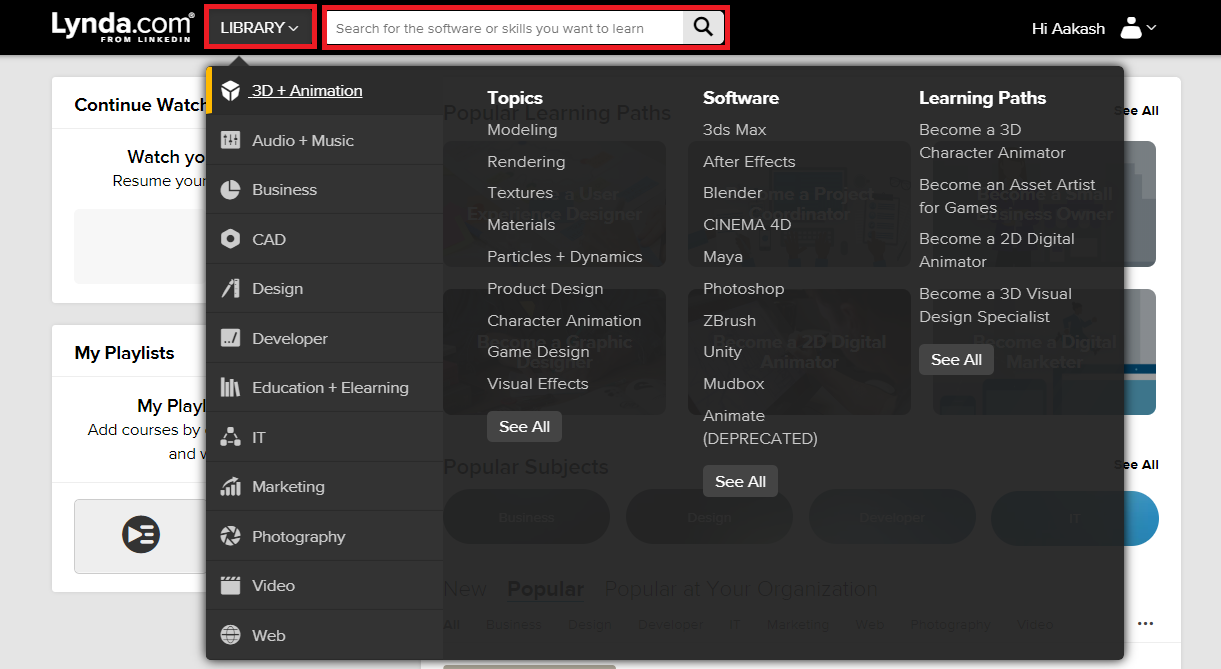Click the IT network icon
The width and height of the screenshot is (1221, 669).
(231, 437)
